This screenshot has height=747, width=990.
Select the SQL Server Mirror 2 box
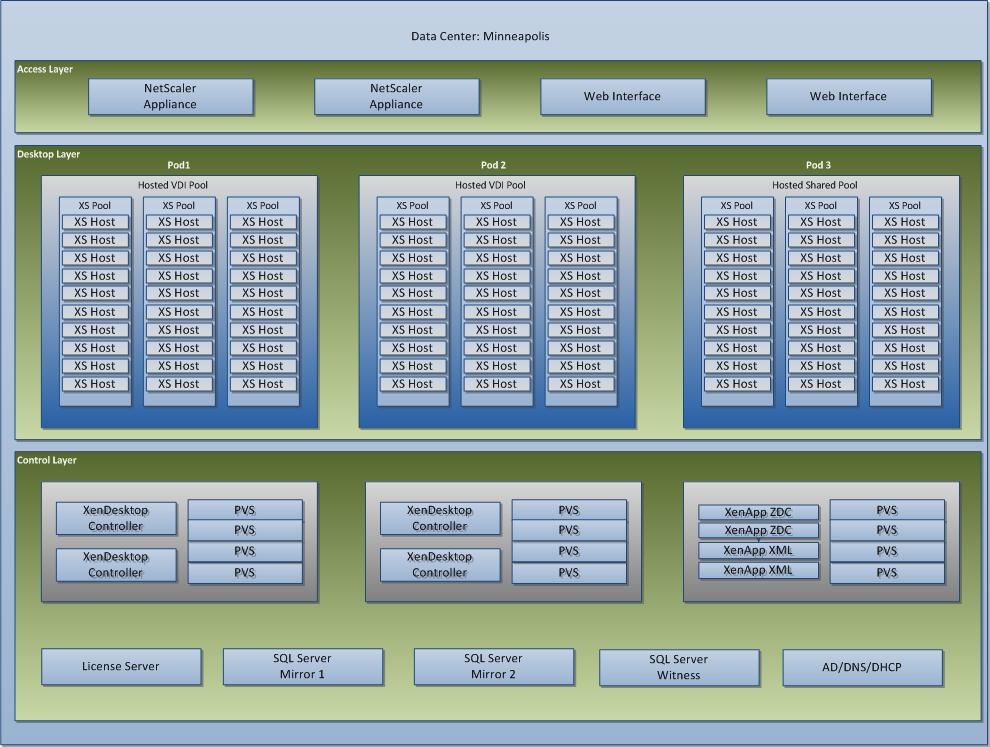[x=493, y=666]
